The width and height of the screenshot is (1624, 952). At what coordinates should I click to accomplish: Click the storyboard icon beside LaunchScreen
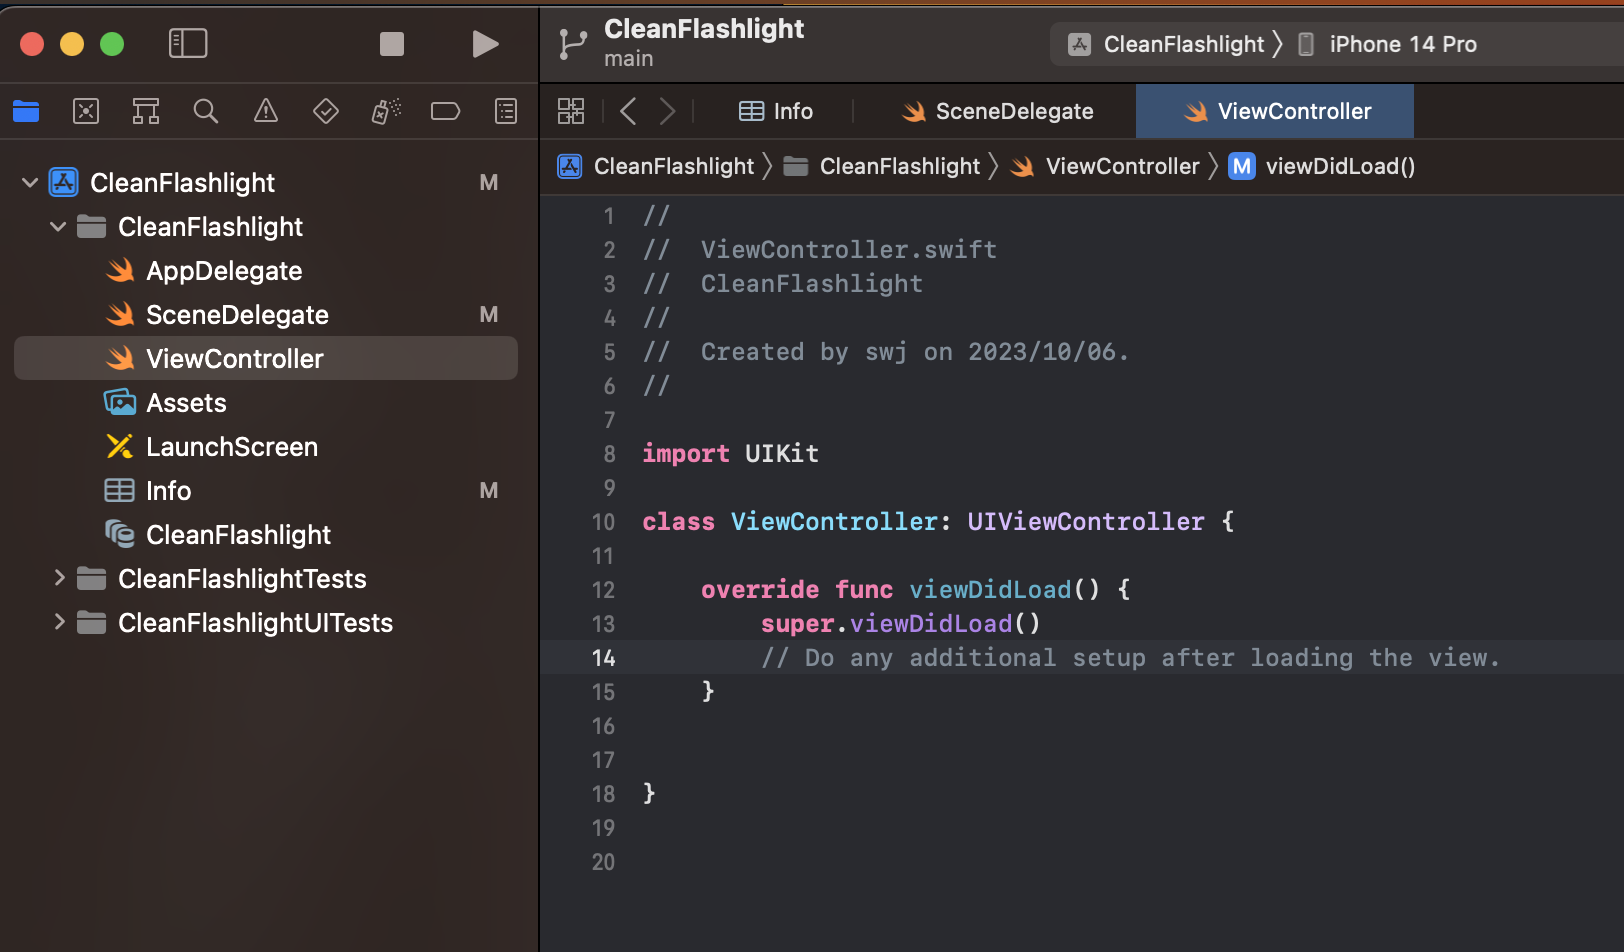click(x=120, y=447)
